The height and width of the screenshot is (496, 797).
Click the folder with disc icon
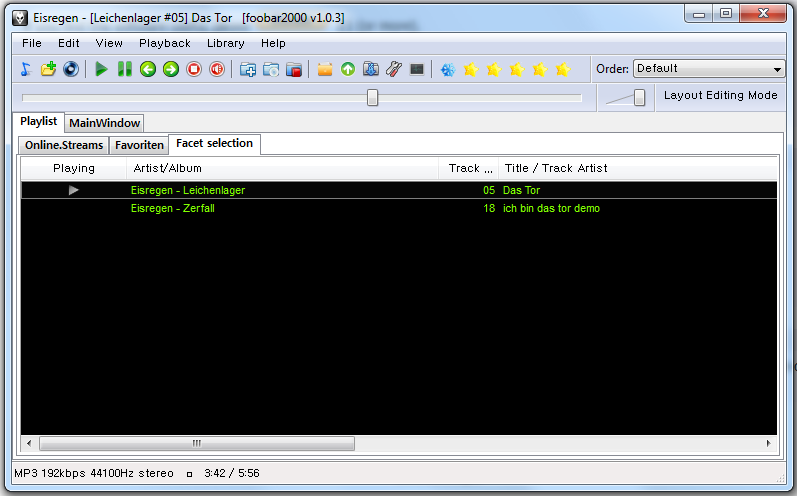pyautogui.click(x=271, y=69)
